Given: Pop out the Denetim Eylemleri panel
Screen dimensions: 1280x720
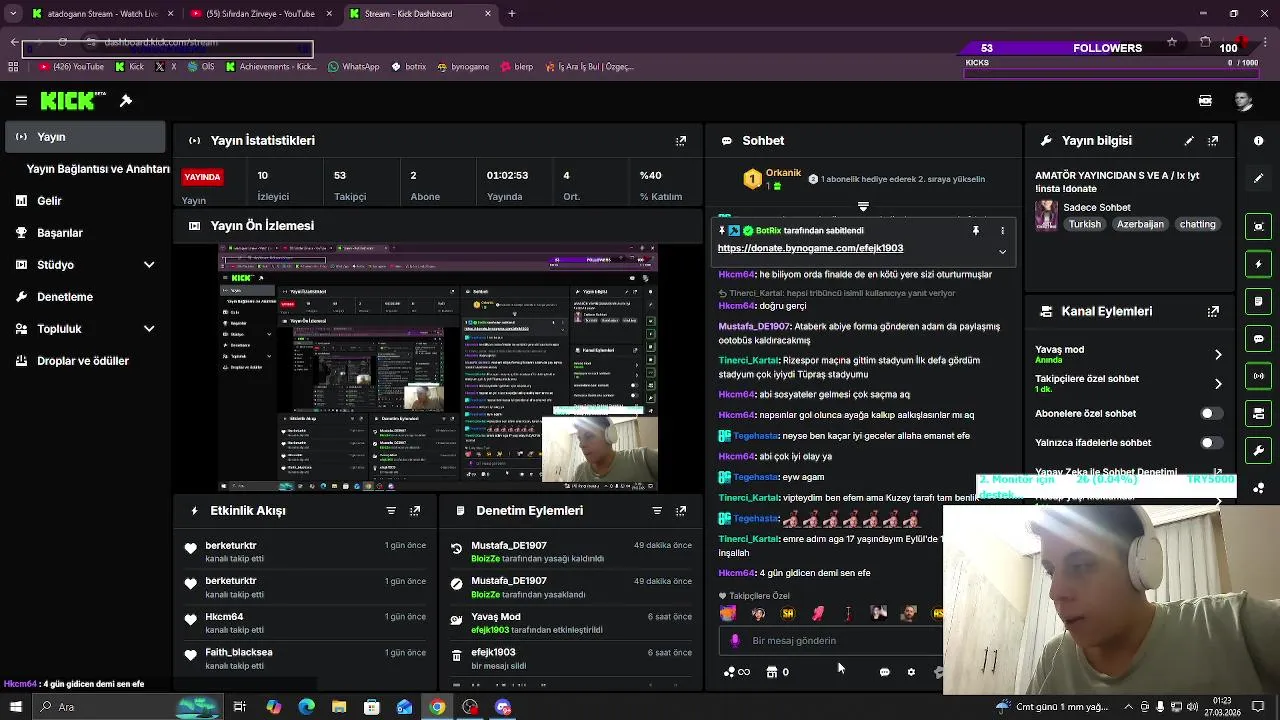Looking at the screenshot, I should click(x=681, y=511).
